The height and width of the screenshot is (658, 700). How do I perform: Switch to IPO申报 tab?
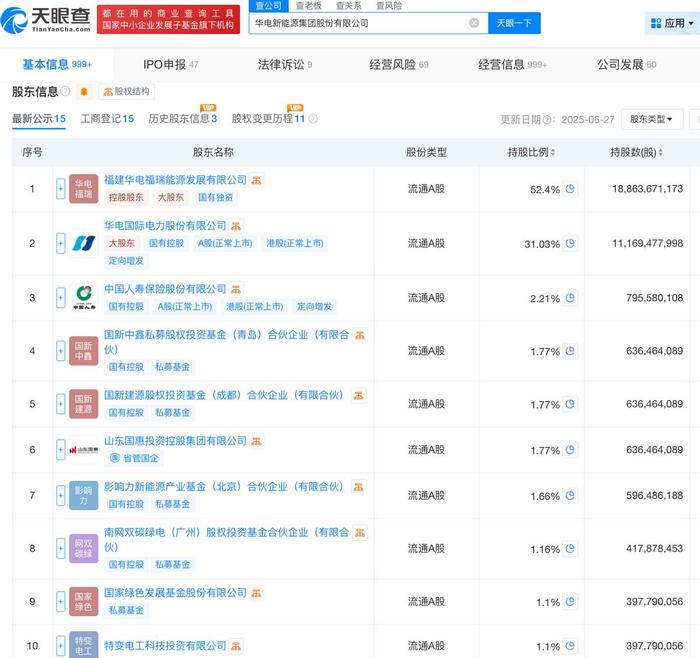point(171,64)
